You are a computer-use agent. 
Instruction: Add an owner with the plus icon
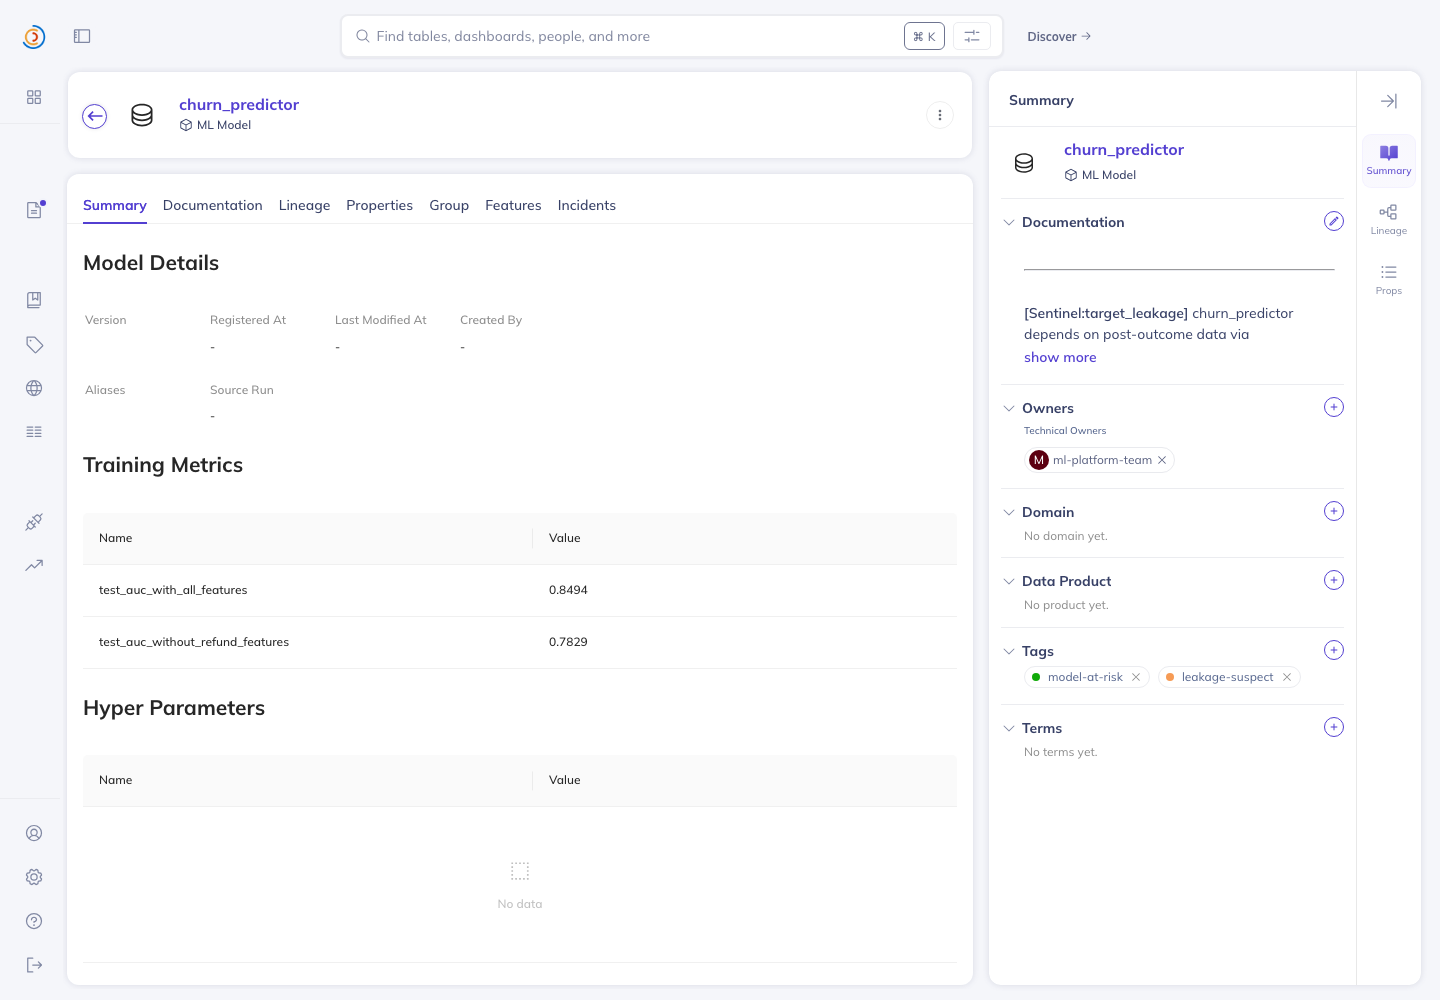point(1334,407)
